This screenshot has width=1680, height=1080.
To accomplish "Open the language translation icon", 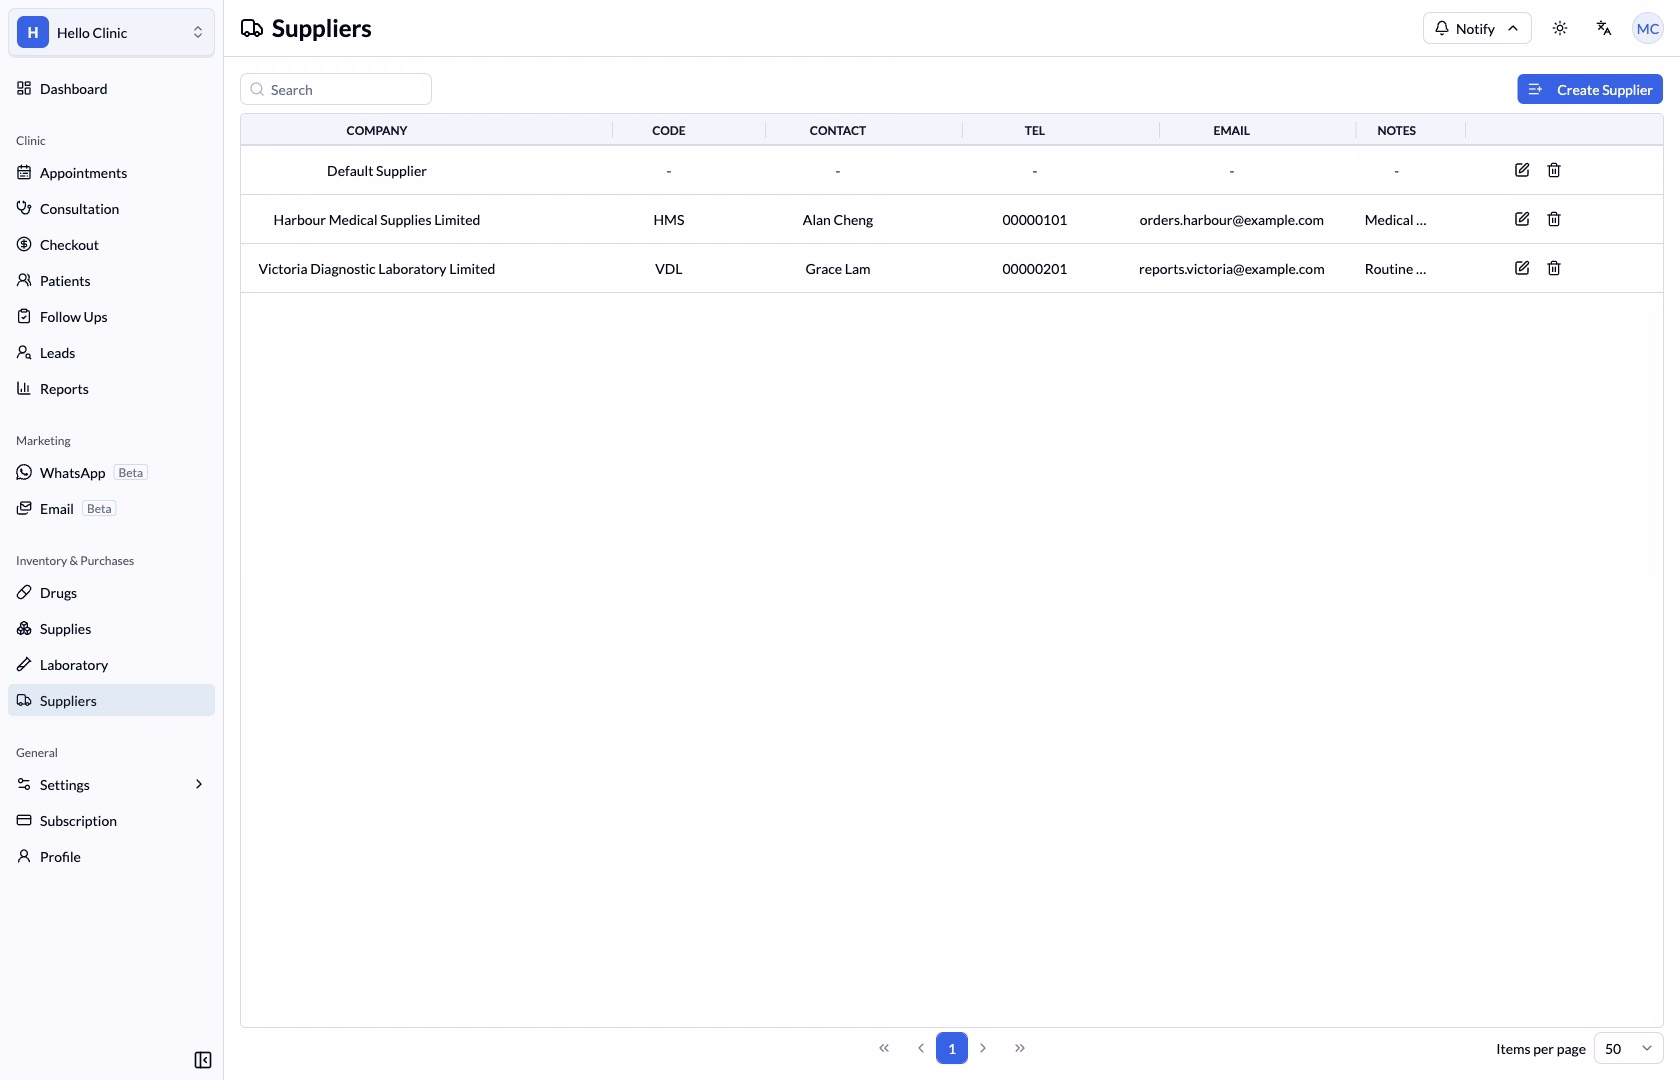I will pos(1604,28).
